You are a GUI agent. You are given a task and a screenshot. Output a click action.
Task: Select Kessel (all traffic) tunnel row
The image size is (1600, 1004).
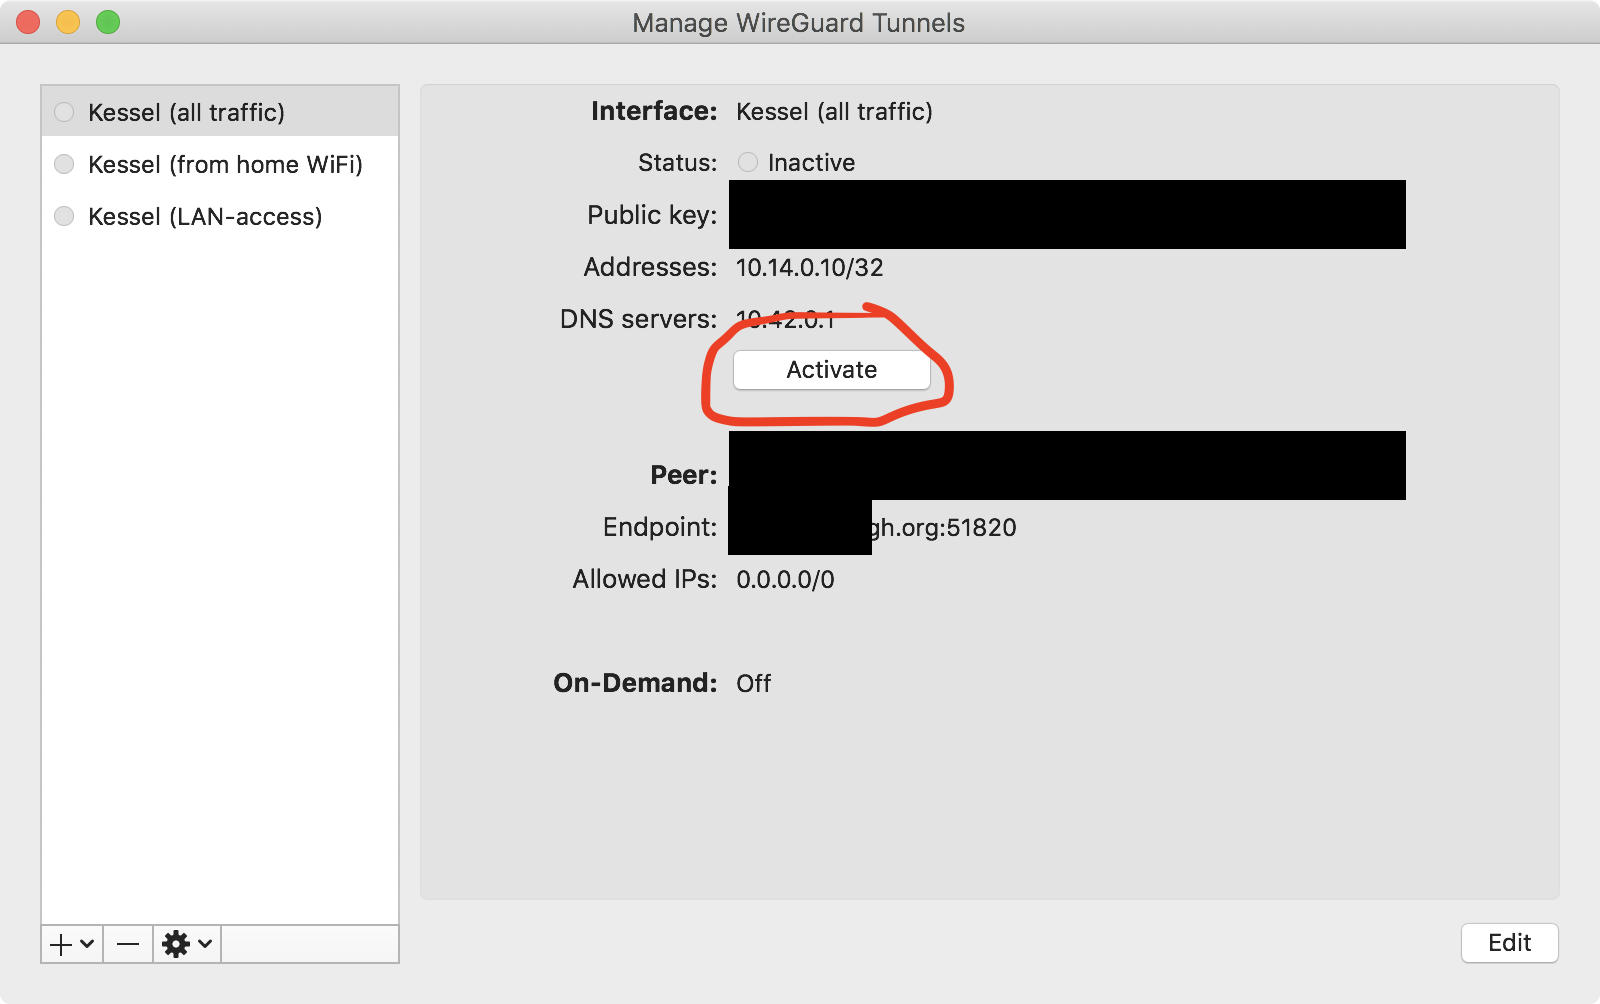coord(220,112)
